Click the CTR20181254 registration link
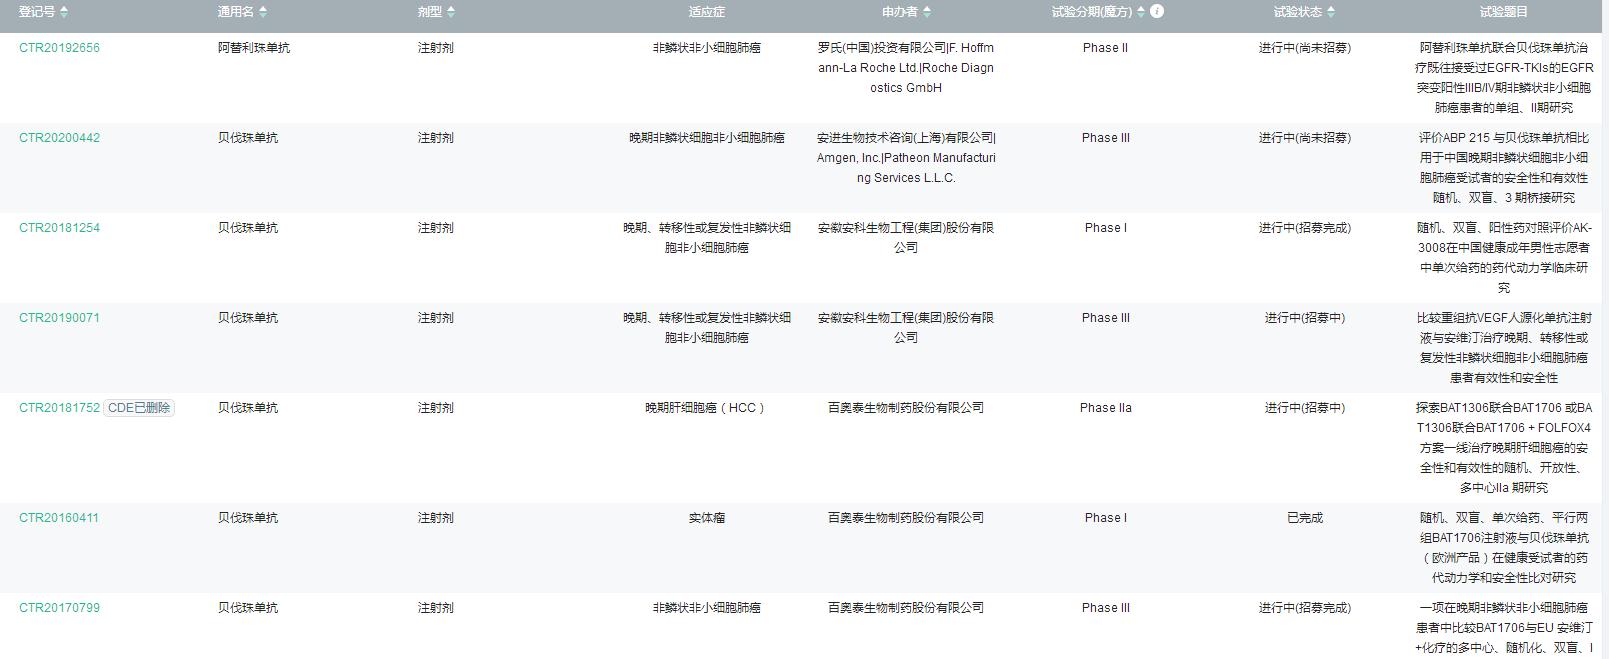Image resolution: width=1609 pixels, height=659 pixels. click(60, 228)
